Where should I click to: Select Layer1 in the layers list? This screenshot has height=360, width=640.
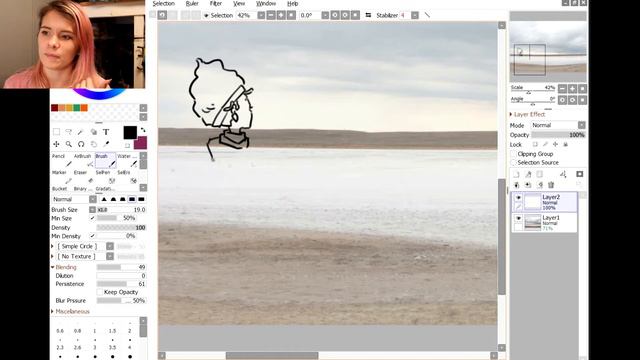click(x=544, y=223)
